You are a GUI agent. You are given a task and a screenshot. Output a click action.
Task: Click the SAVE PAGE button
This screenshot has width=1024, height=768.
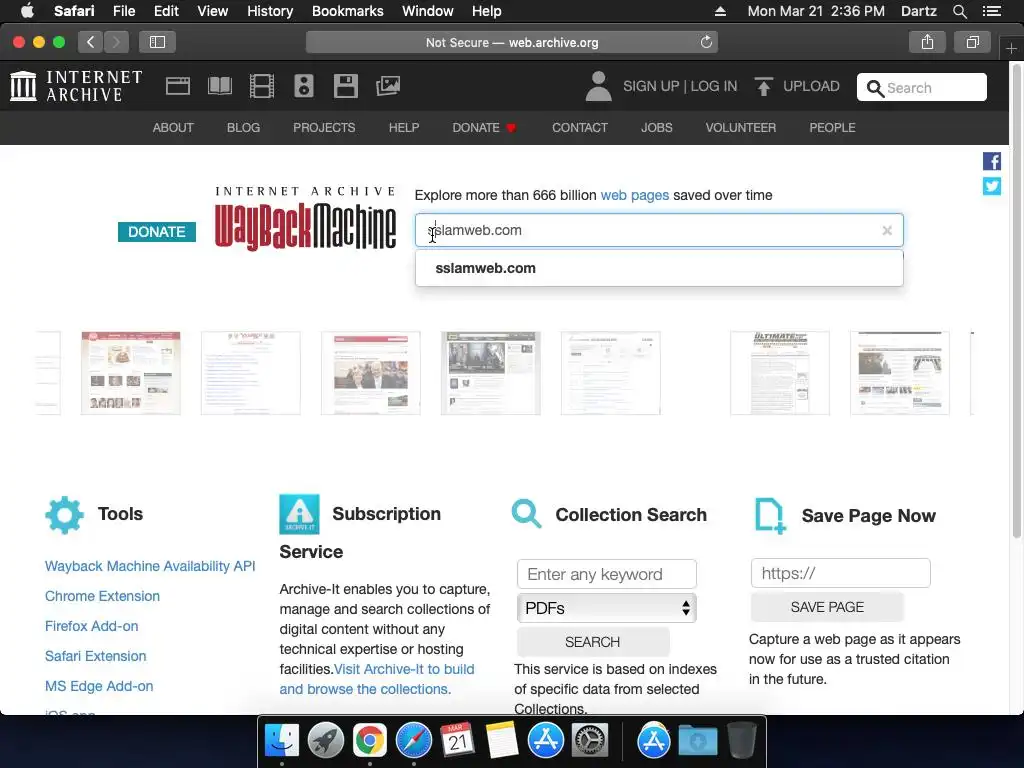point(827,607)
